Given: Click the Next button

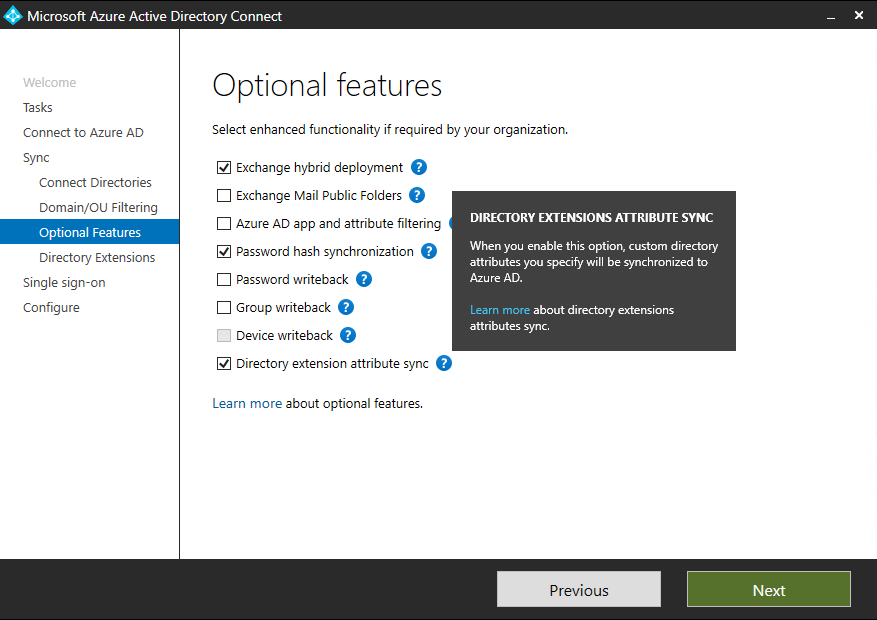Looking at the screenshot, I should click(x=768, y=589).
